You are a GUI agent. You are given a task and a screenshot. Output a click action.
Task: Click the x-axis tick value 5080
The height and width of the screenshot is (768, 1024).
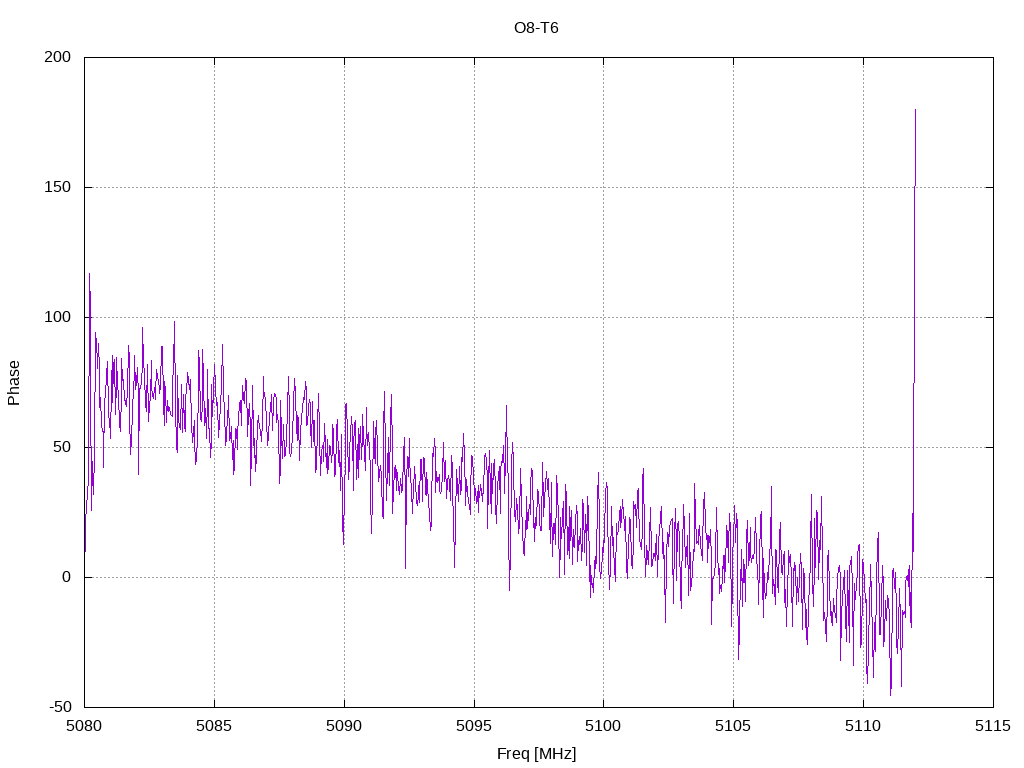pos(84,726)
